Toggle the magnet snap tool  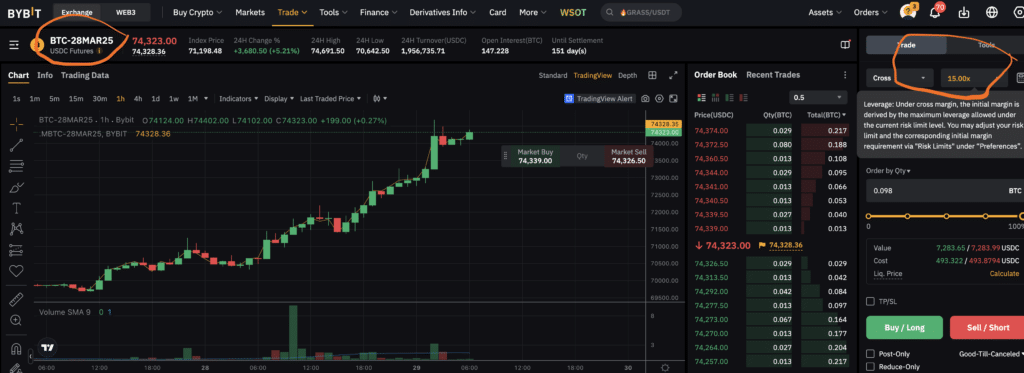(16, 348)
